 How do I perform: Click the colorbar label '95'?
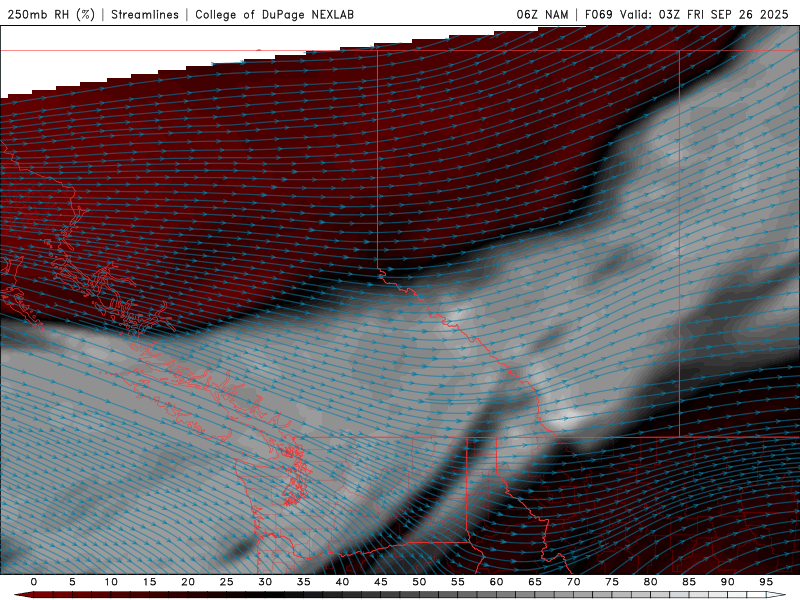(766, 582)
